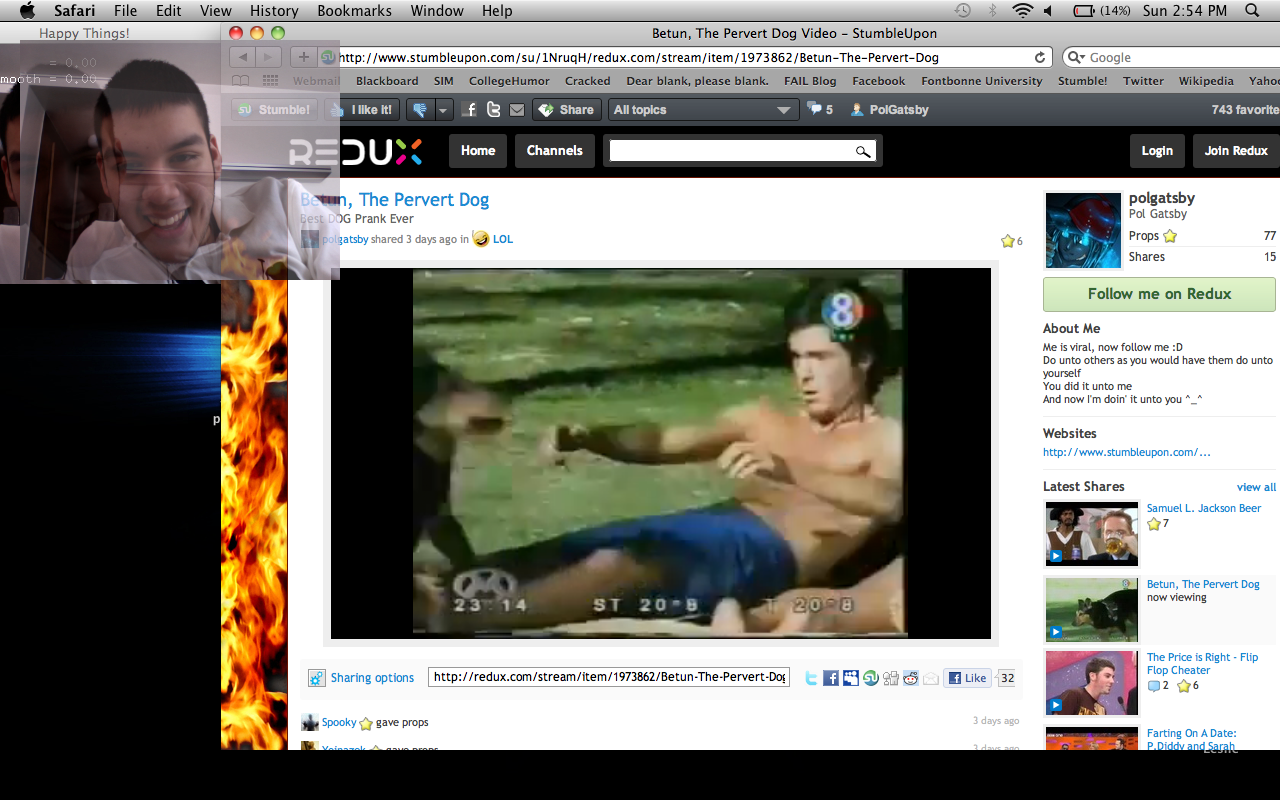Share page via toolbar Facebook icon
This screenshot has height=800, width=1280.
click(x=470, y=110)
